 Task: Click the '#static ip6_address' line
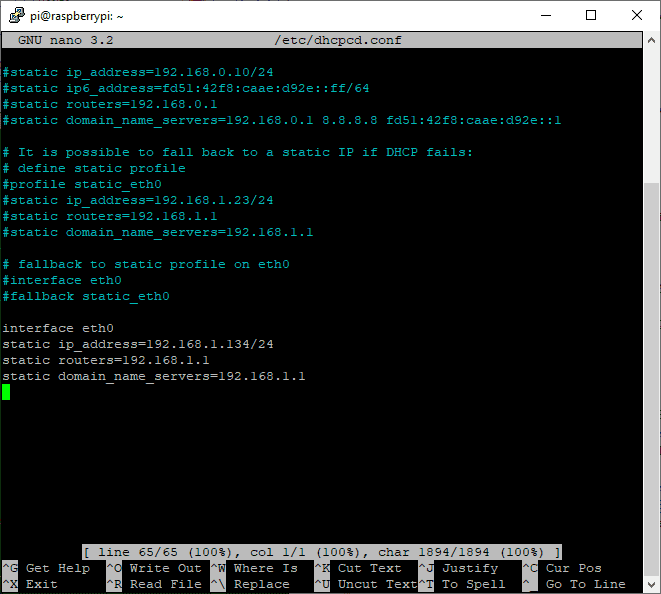186,89
